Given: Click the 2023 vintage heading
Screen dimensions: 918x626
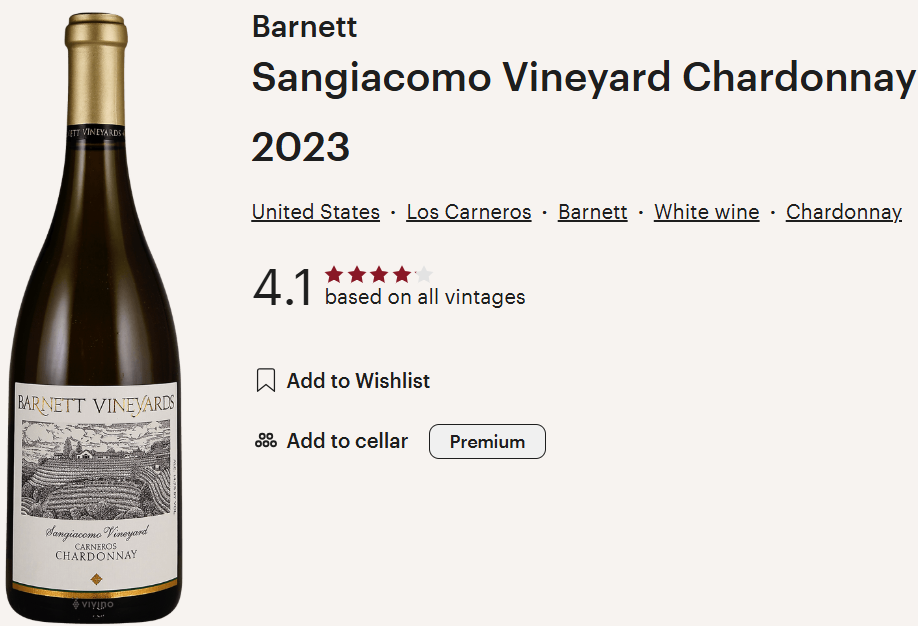Looking at the screenshot, I should click(x=300, y=146).
